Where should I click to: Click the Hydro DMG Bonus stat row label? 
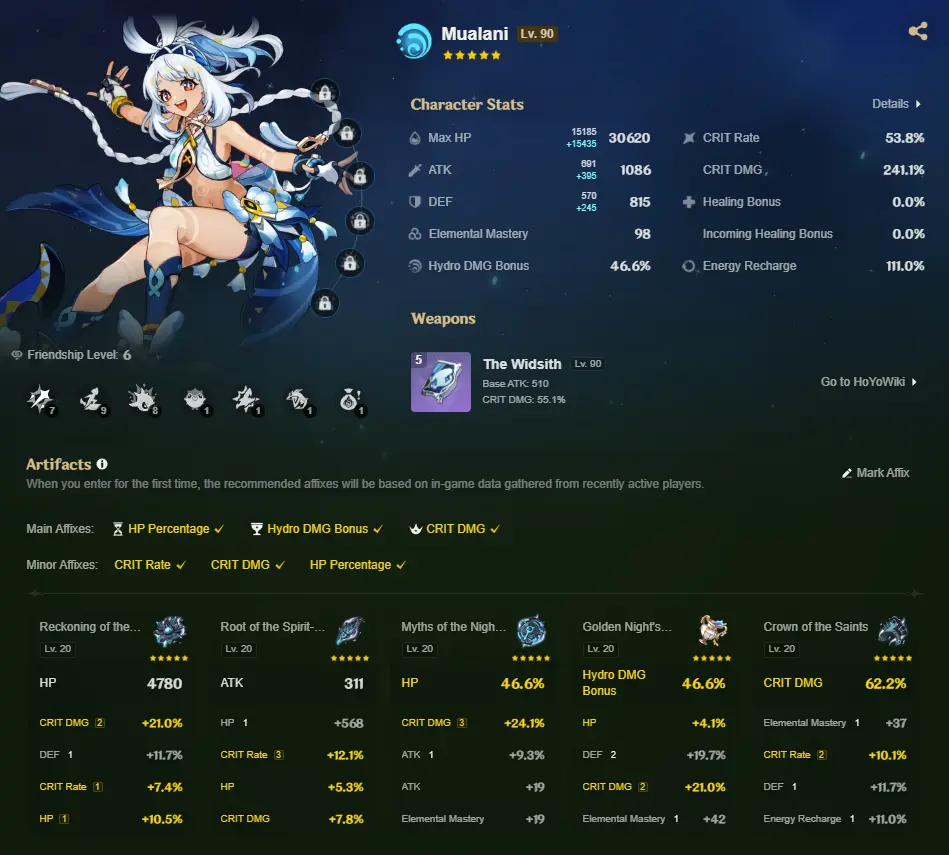coord(478,266)
